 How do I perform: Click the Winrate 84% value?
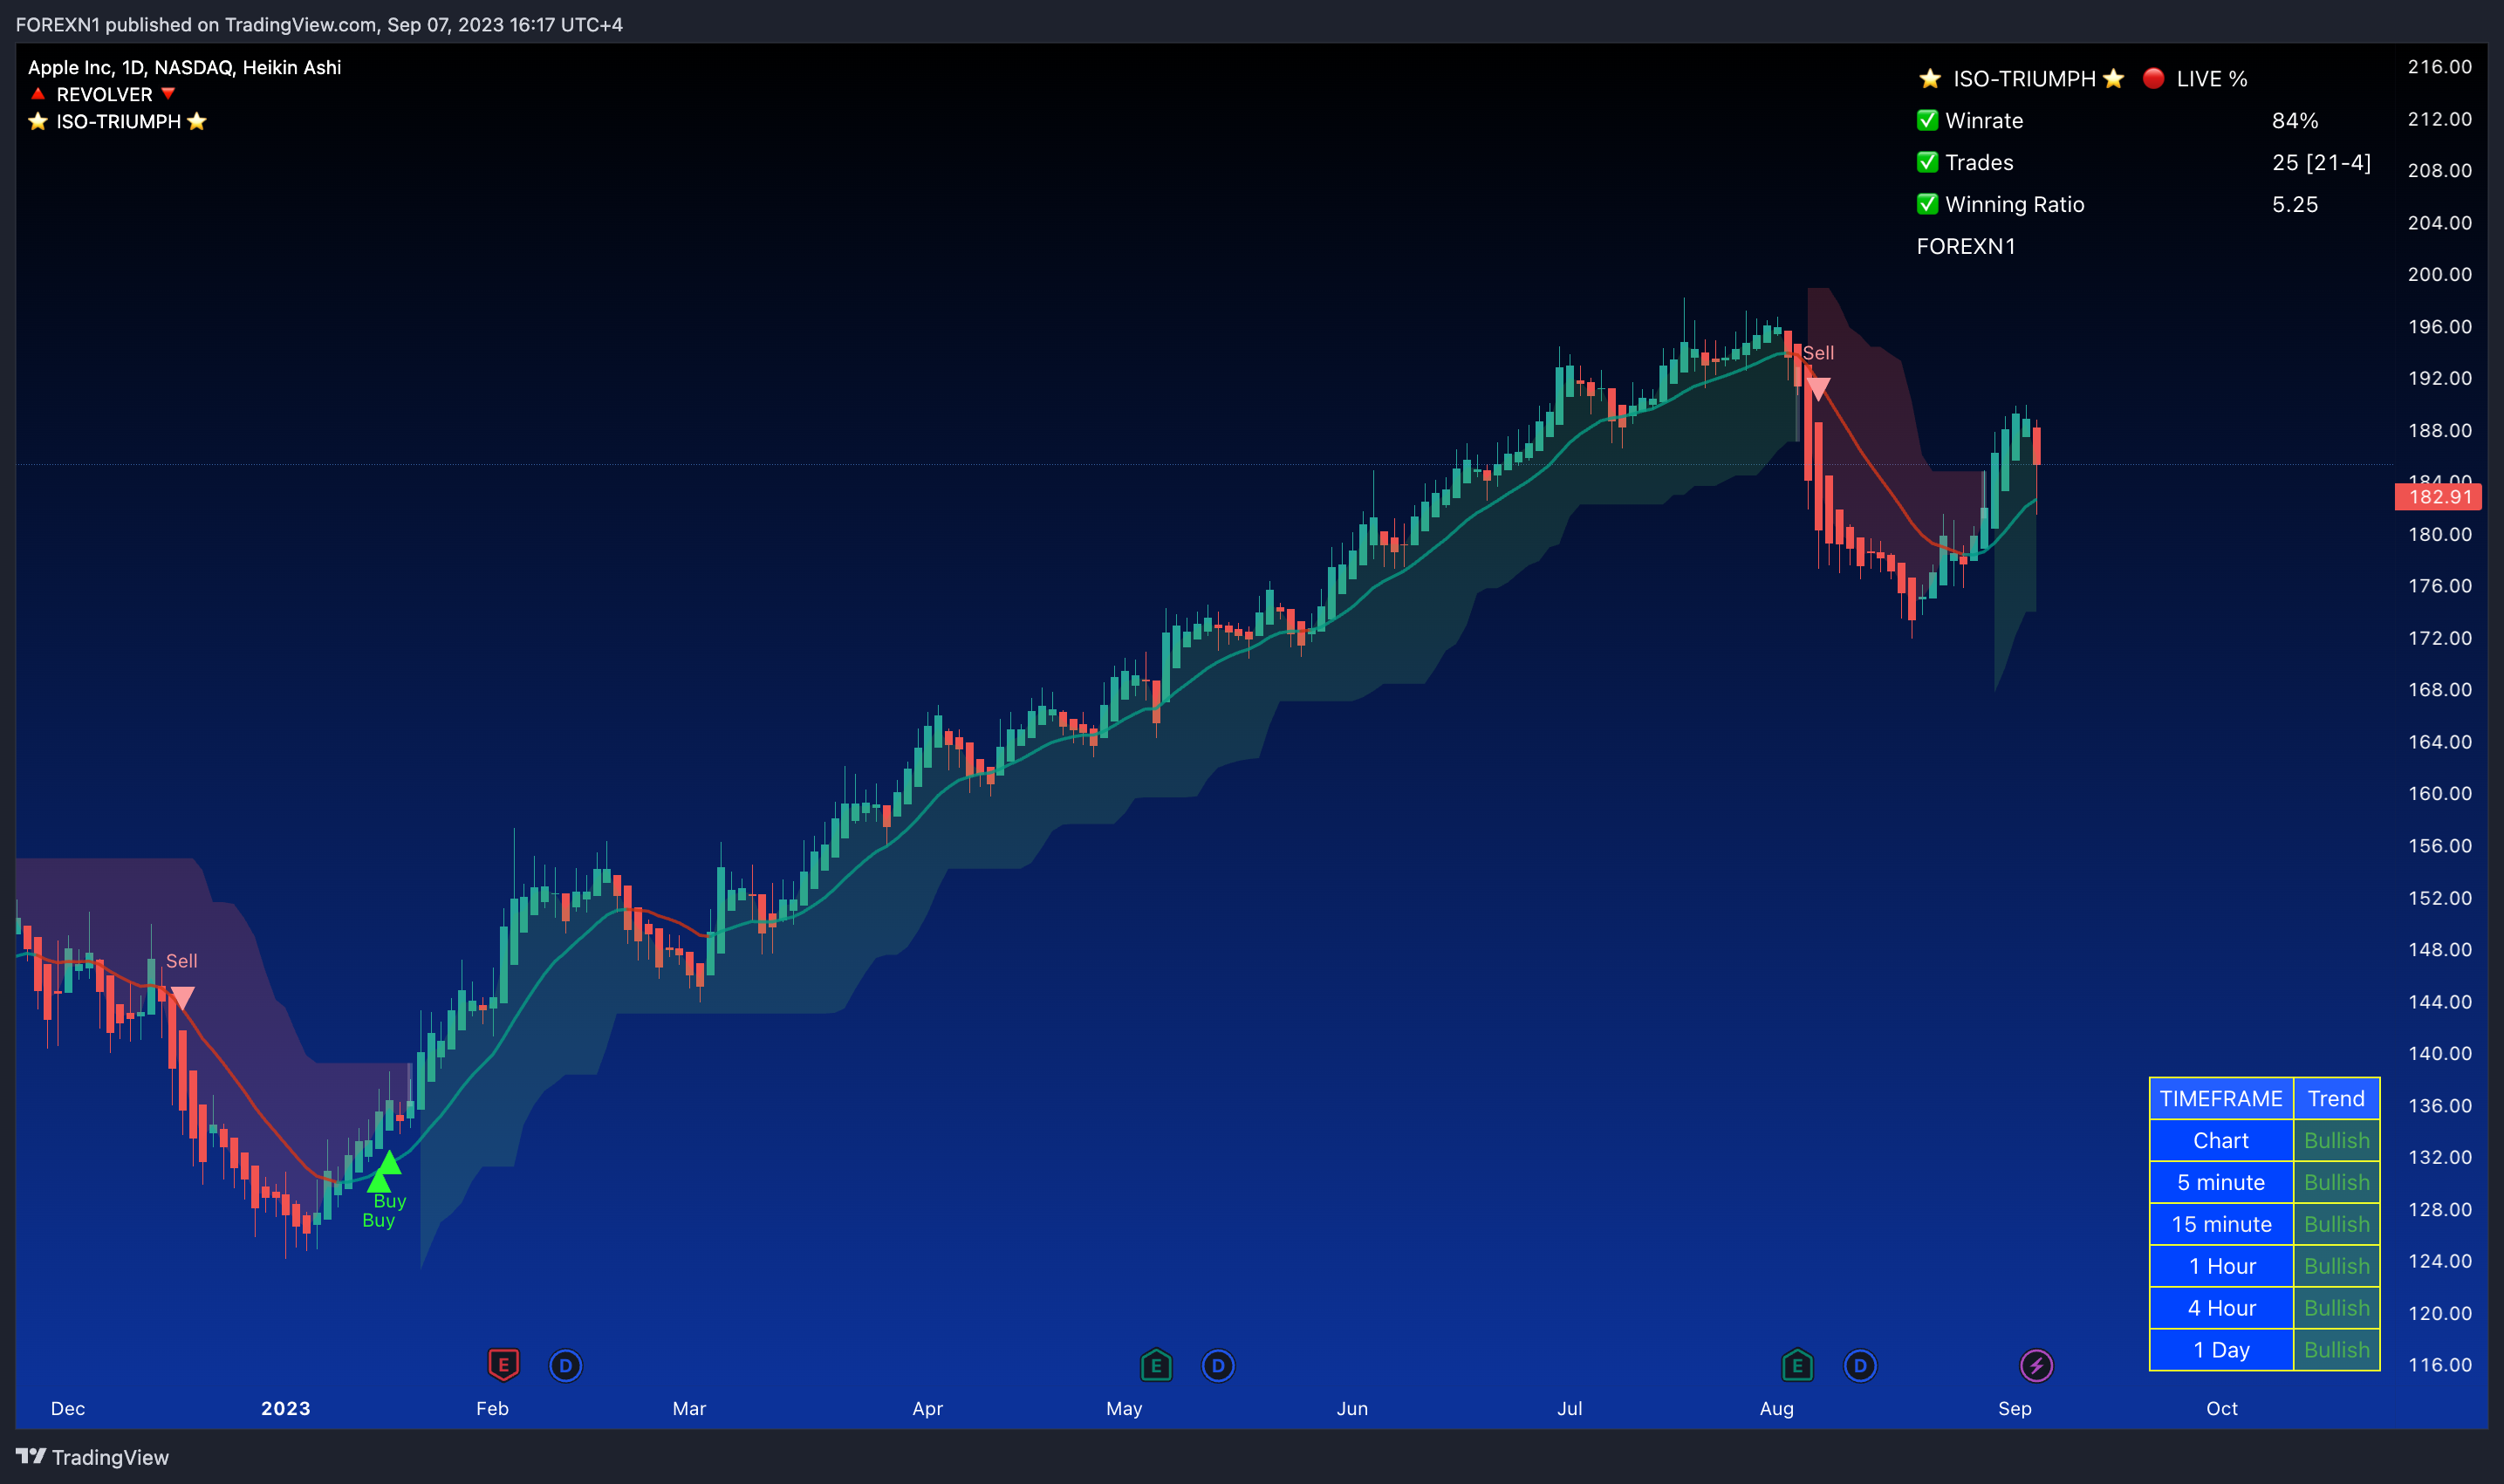click(x=2294, y=120)
